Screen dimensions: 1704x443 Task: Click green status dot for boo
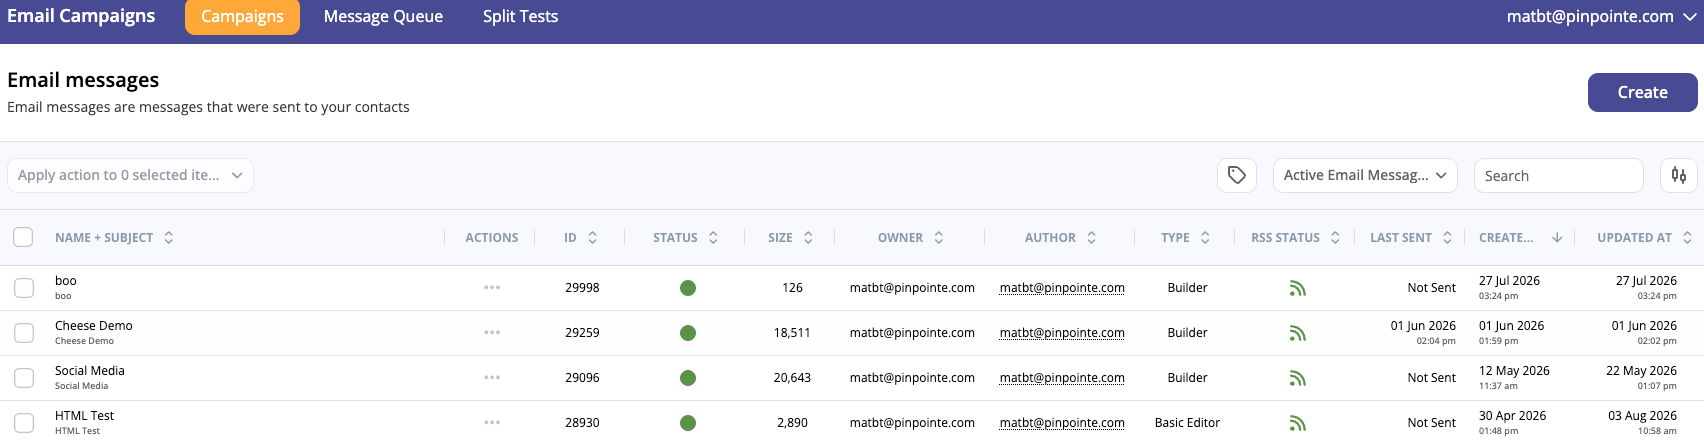[x=688, y=288]
